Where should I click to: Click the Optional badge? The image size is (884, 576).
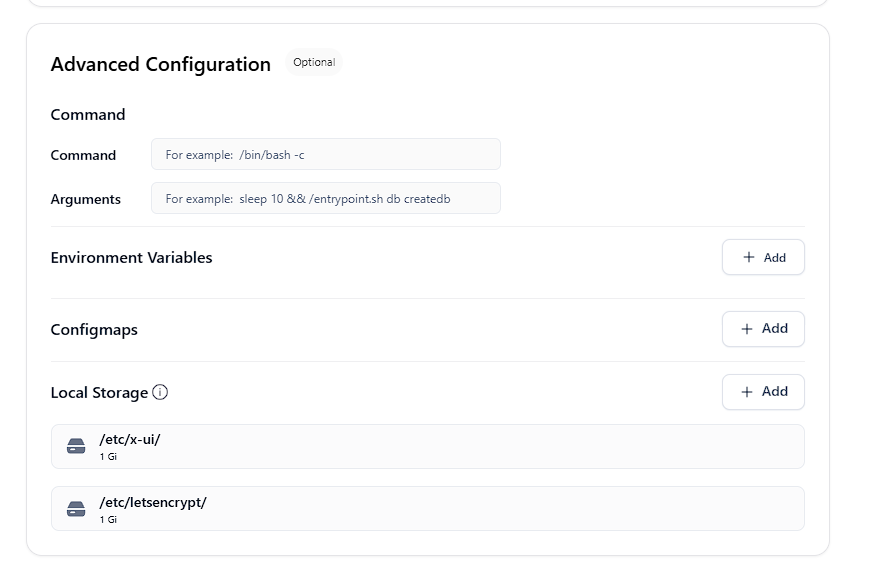[x=313, y=62]
